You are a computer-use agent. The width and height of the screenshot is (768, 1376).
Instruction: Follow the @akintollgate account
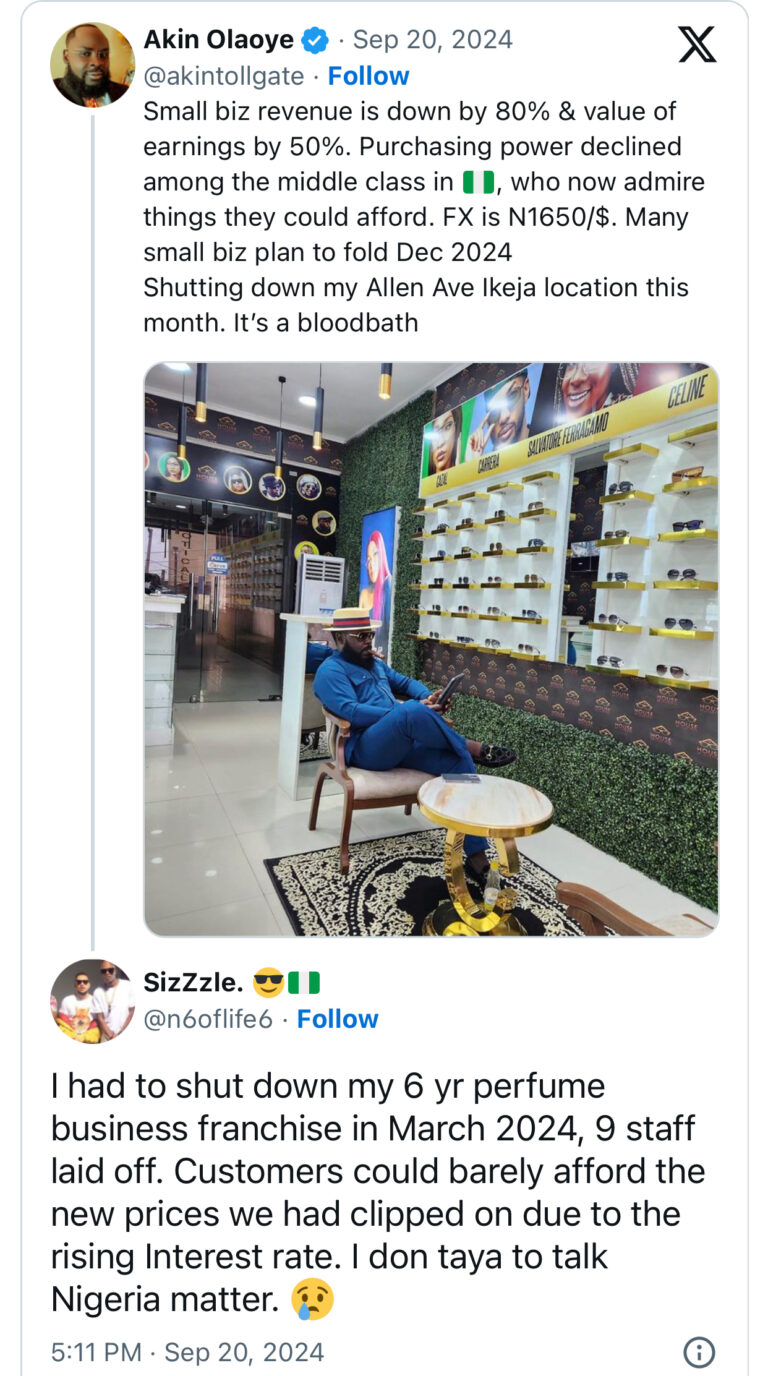coord(368,76)
